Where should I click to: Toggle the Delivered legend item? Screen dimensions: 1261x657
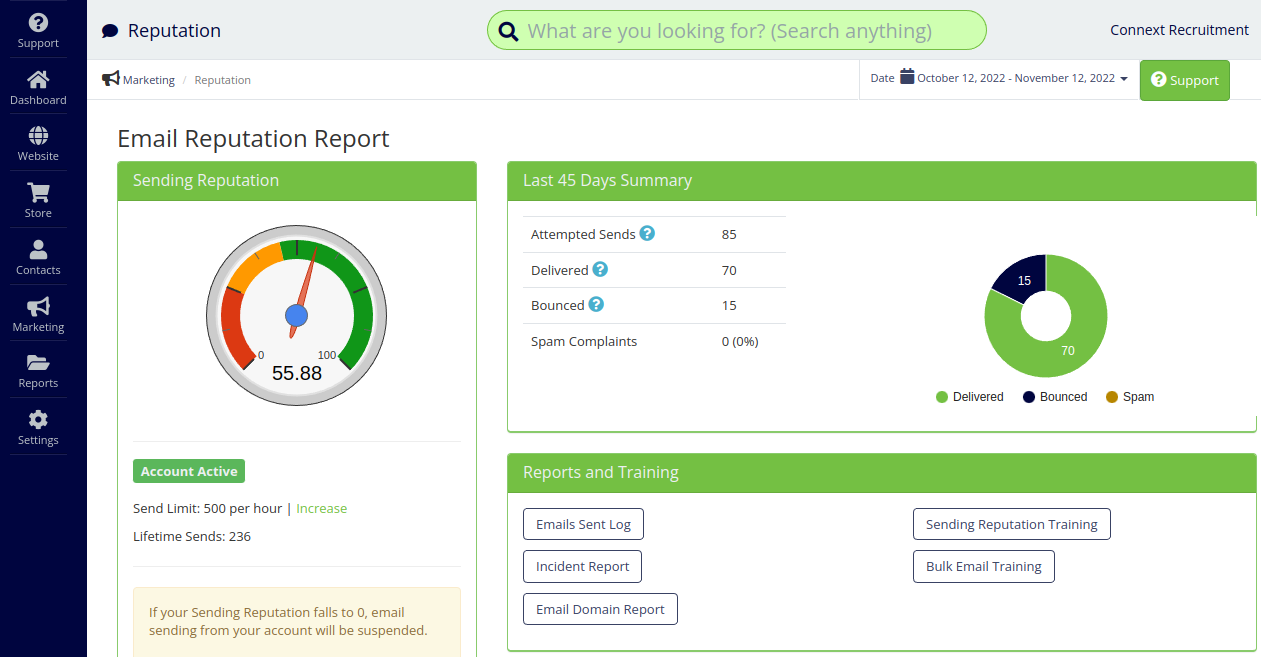click(969, 397)
